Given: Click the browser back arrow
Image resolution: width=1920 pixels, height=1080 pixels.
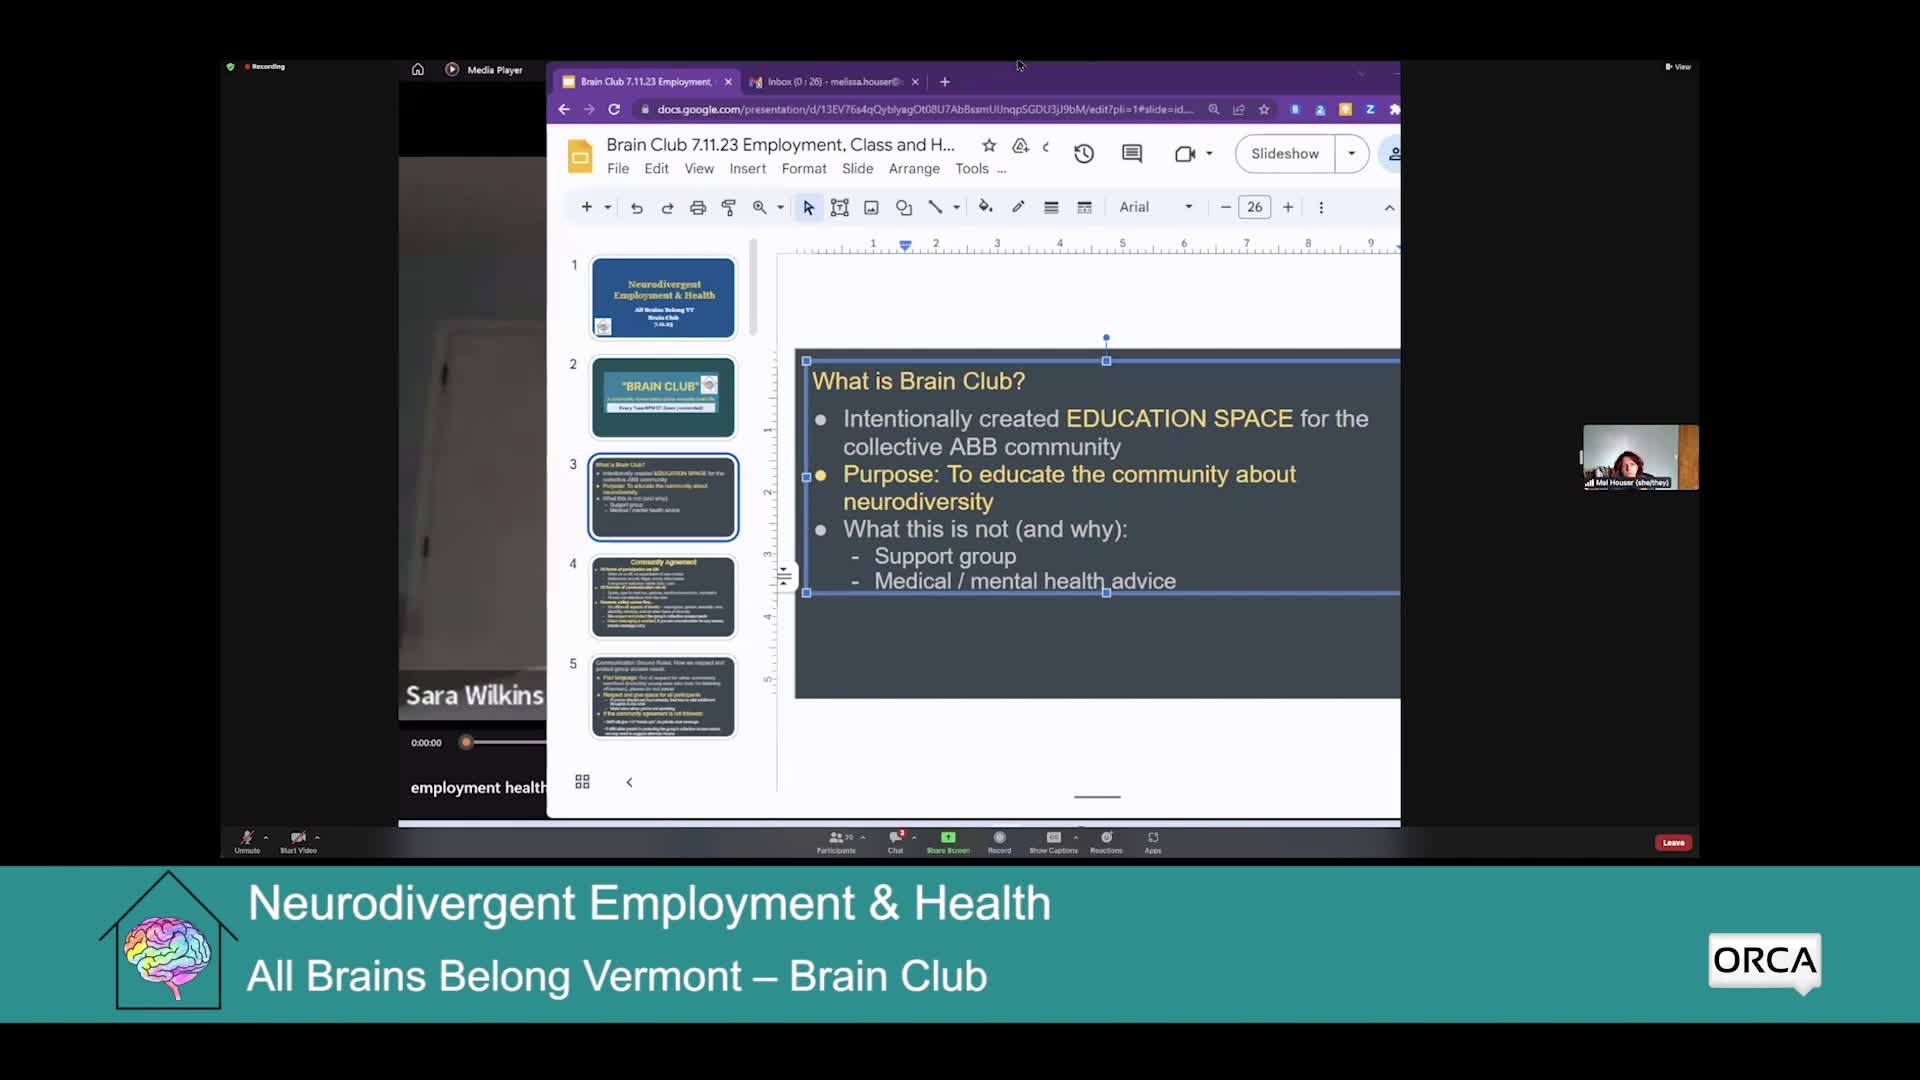Looking at the screenshot, I should (x=564, y=109).
